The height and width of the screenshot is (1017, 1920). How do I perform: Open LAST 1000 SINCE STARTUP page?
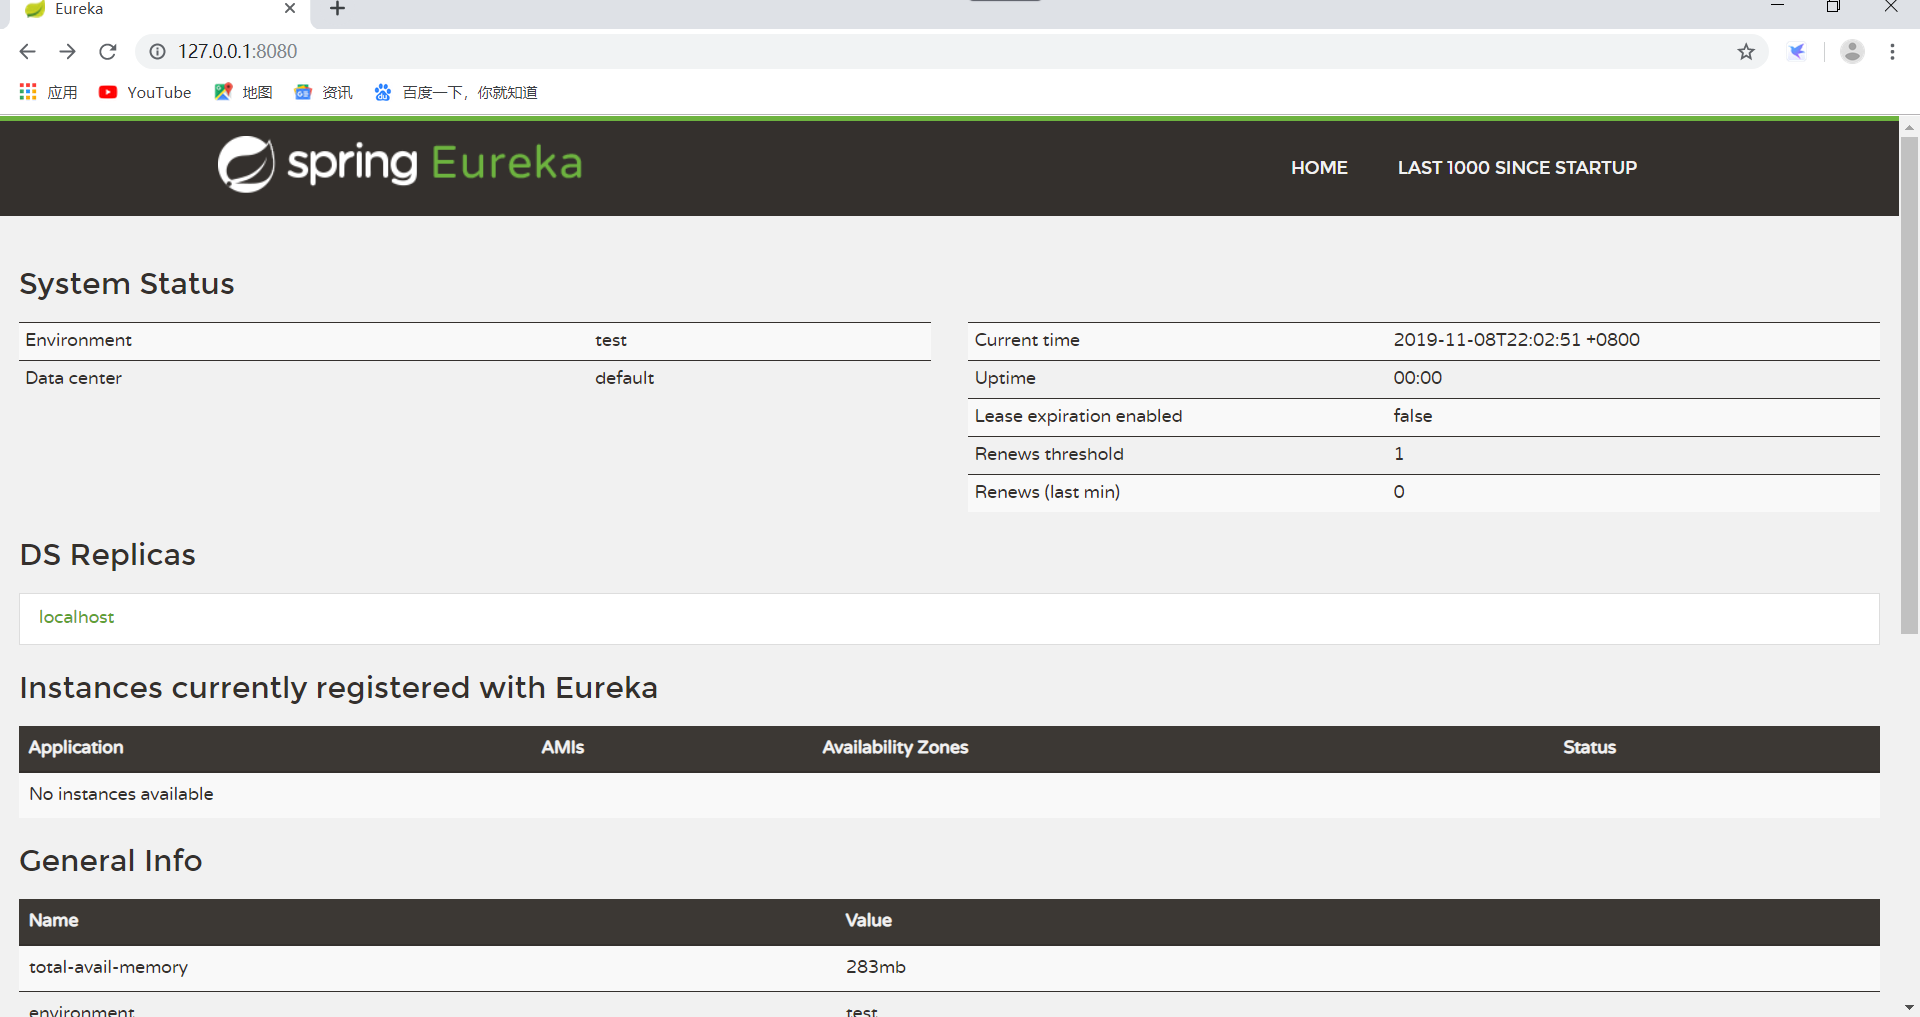[1517, 168]
